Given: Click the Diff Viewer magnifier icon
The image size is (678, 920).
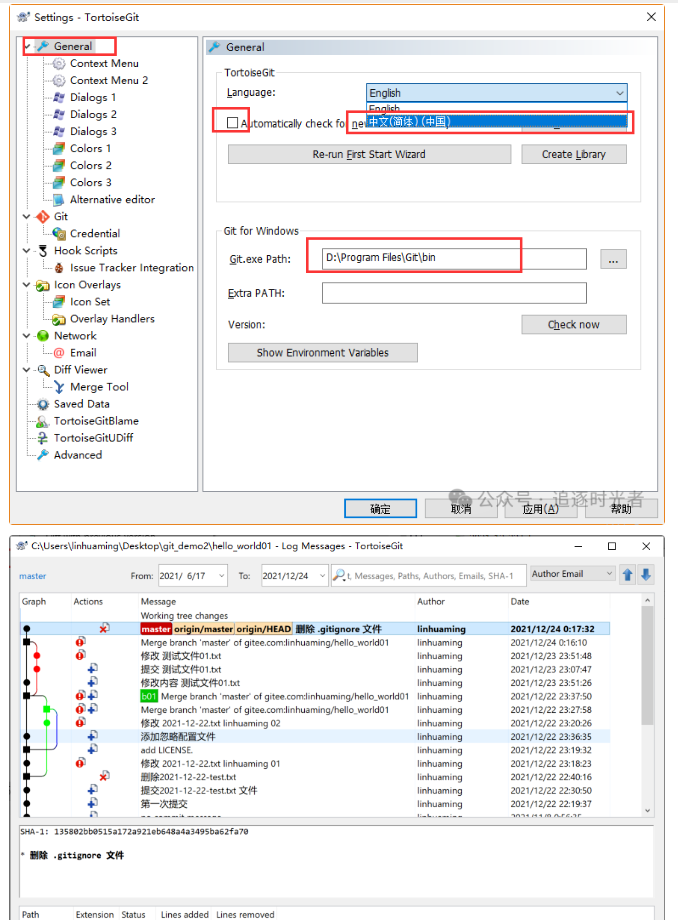Looking at the screenshot, I should tap(43, 370).
